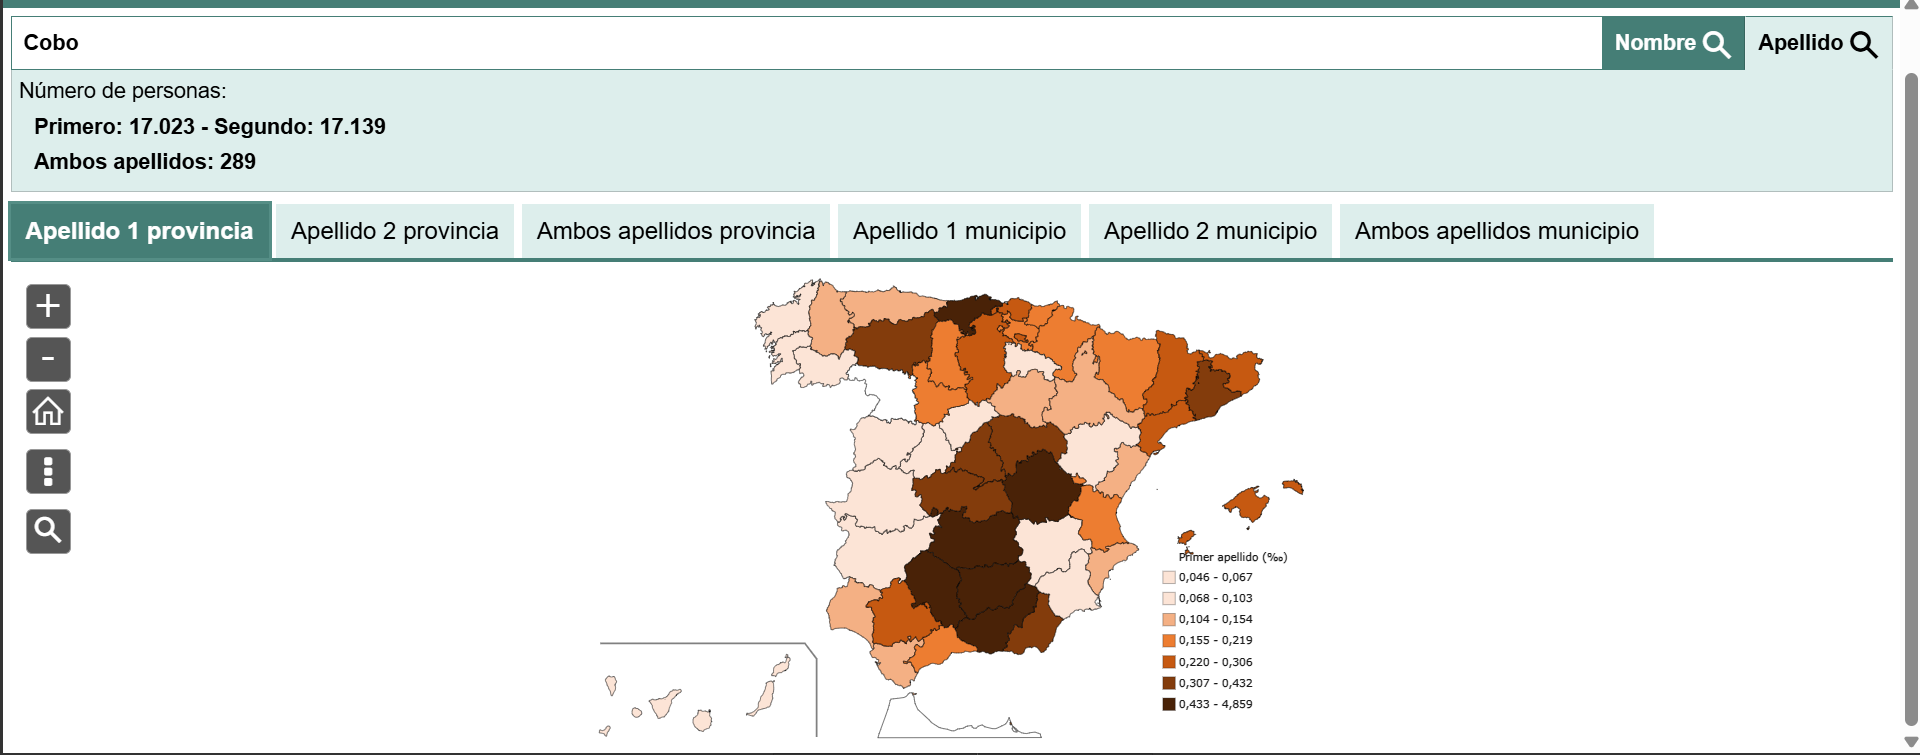Reset map to home extent
This screenshot has width=1920, height=755.
point(48,412)
